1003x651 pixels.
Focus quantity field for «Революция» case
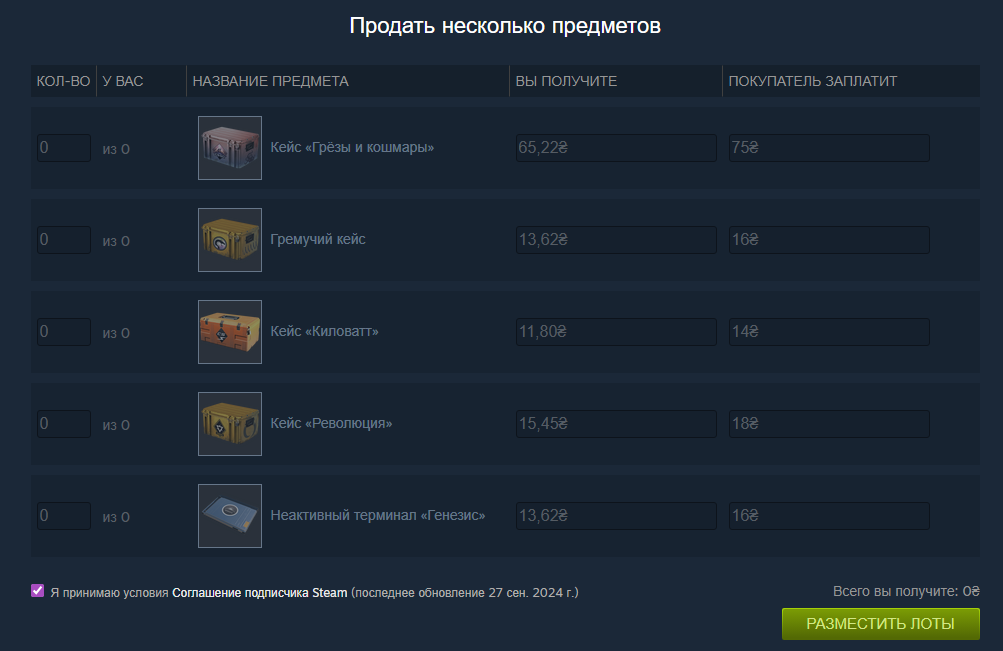click(x=64, y=424)
